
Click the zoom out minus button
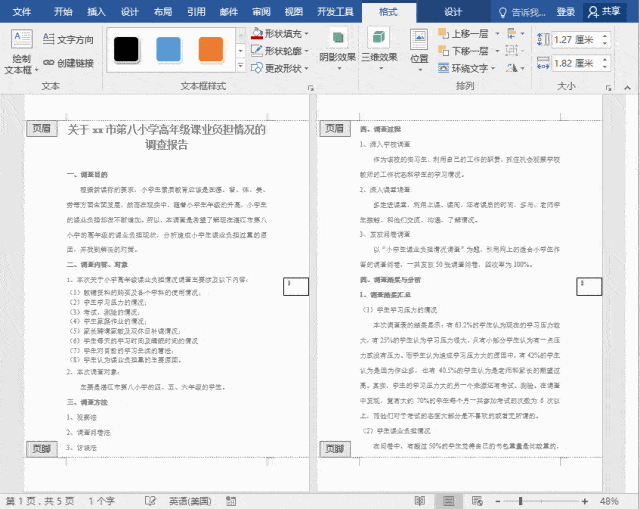pyautogui.click(x=498, y=501)
